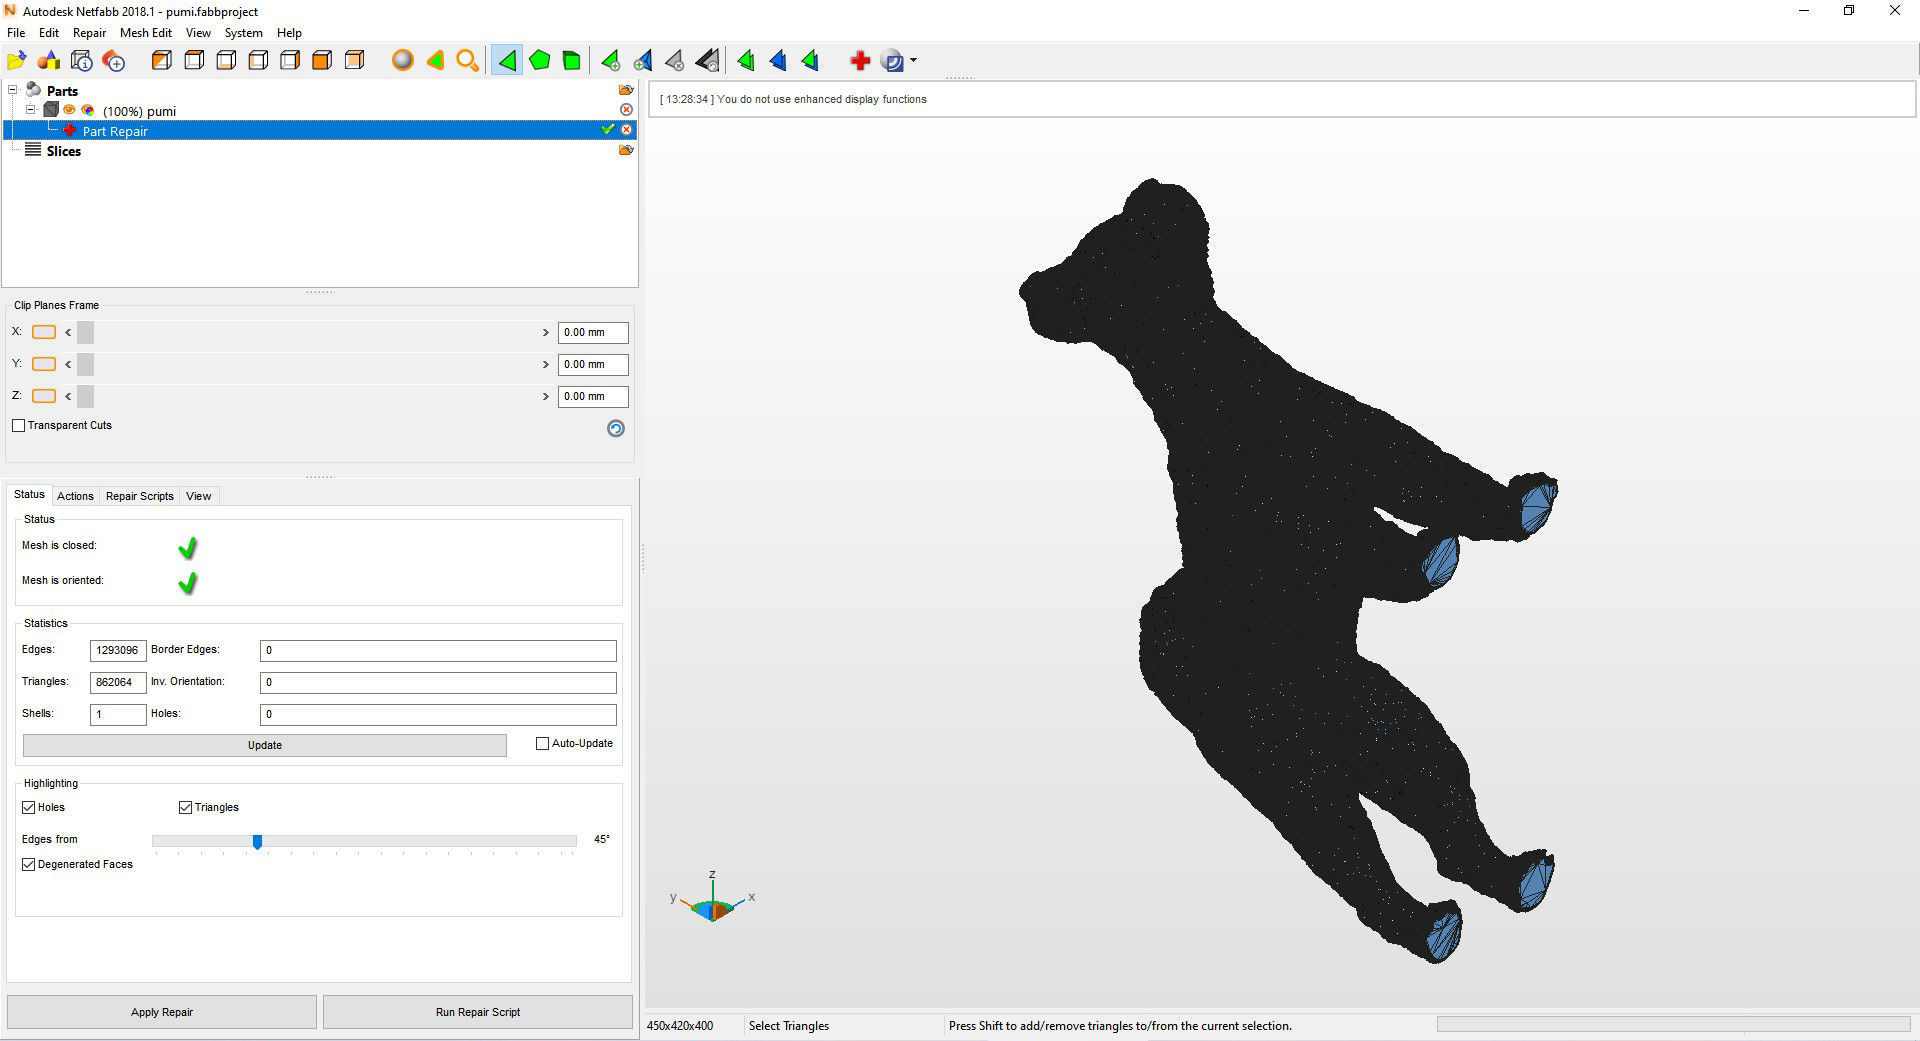Viewport: 1920px width, 1041px height.
Task: Select the third cube view icon
Action: 226,61
